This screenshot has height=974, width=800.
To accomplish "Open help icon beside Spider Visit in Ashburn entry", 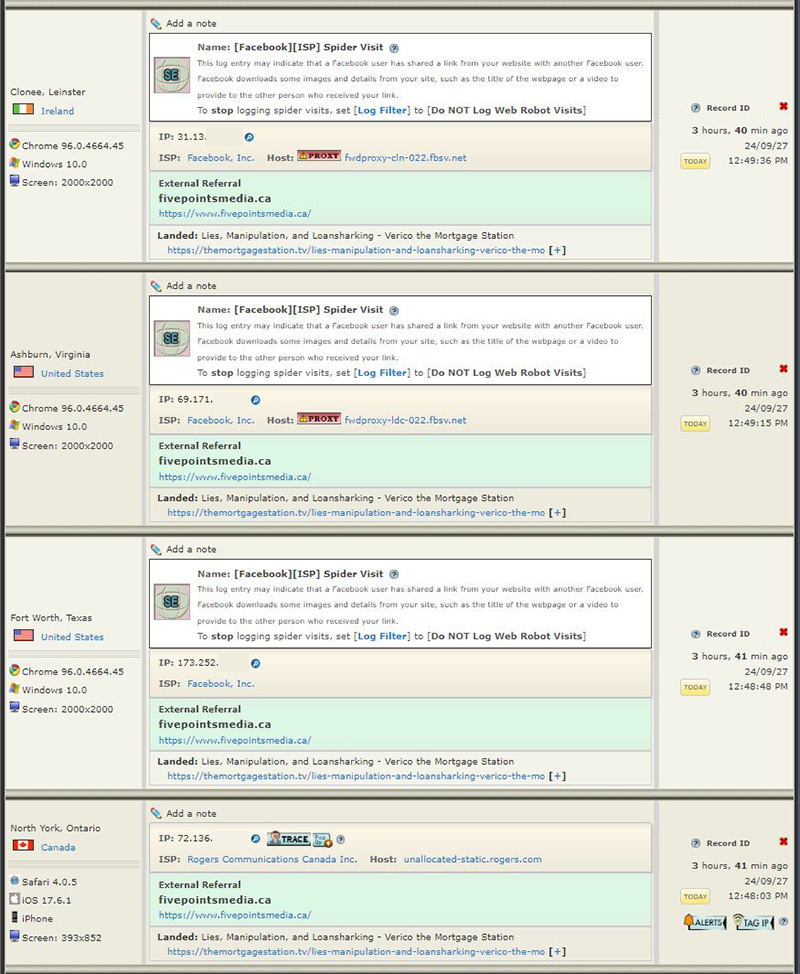I will 394,311.
